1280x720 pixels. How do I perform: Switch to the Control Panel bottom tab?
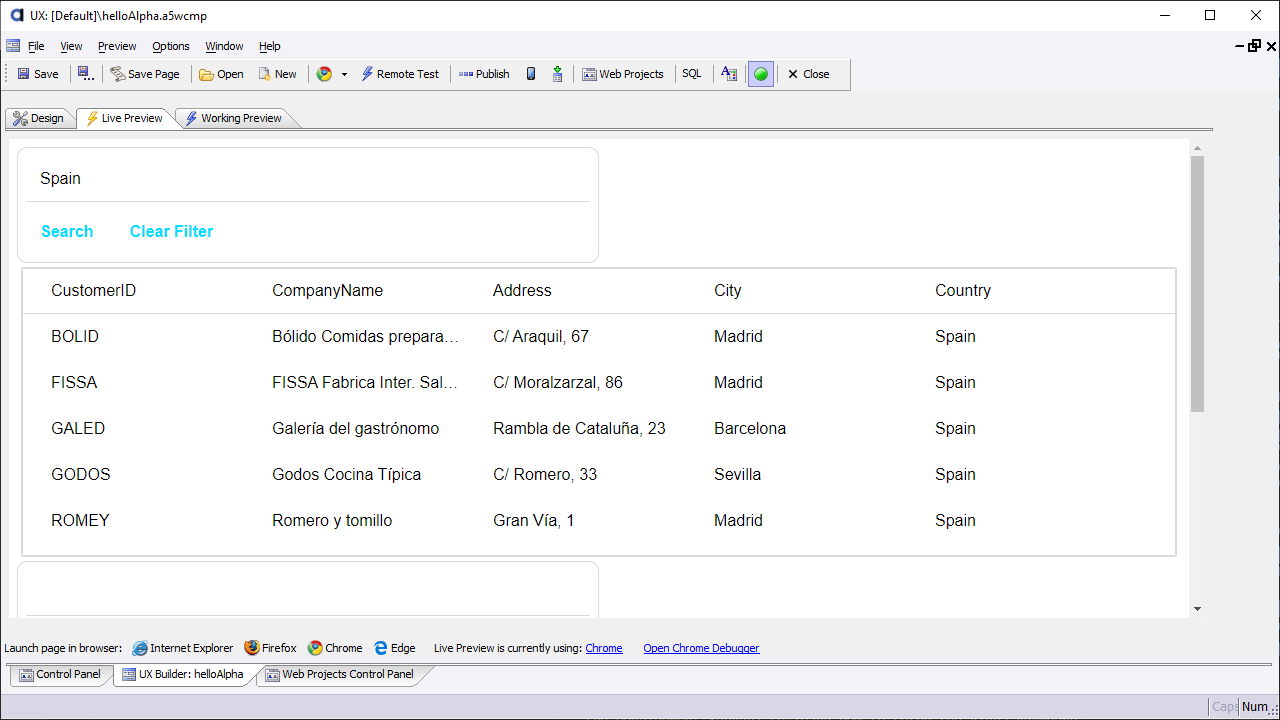tap(61, 675)
